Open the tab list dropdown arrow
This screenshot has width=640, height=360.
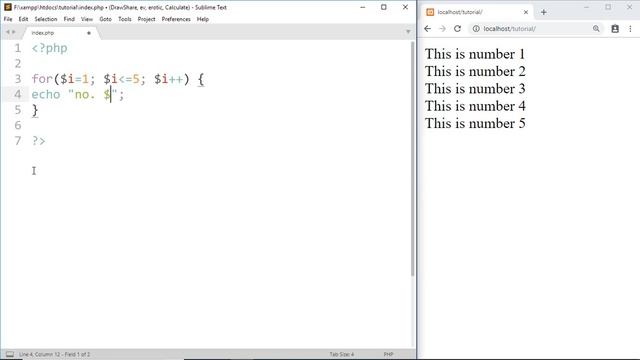pyautogui.click(x=408, y=32)
